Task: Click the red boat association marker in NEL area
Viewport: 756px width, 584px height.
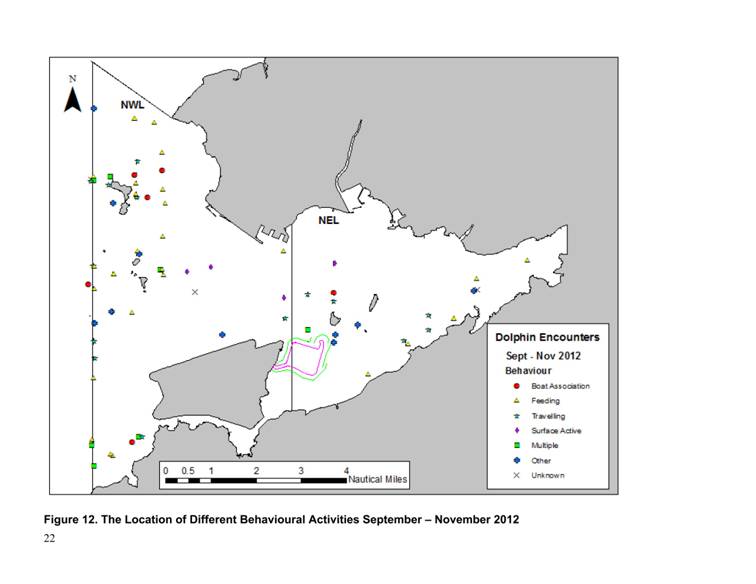Action: (x=334, y=293)
